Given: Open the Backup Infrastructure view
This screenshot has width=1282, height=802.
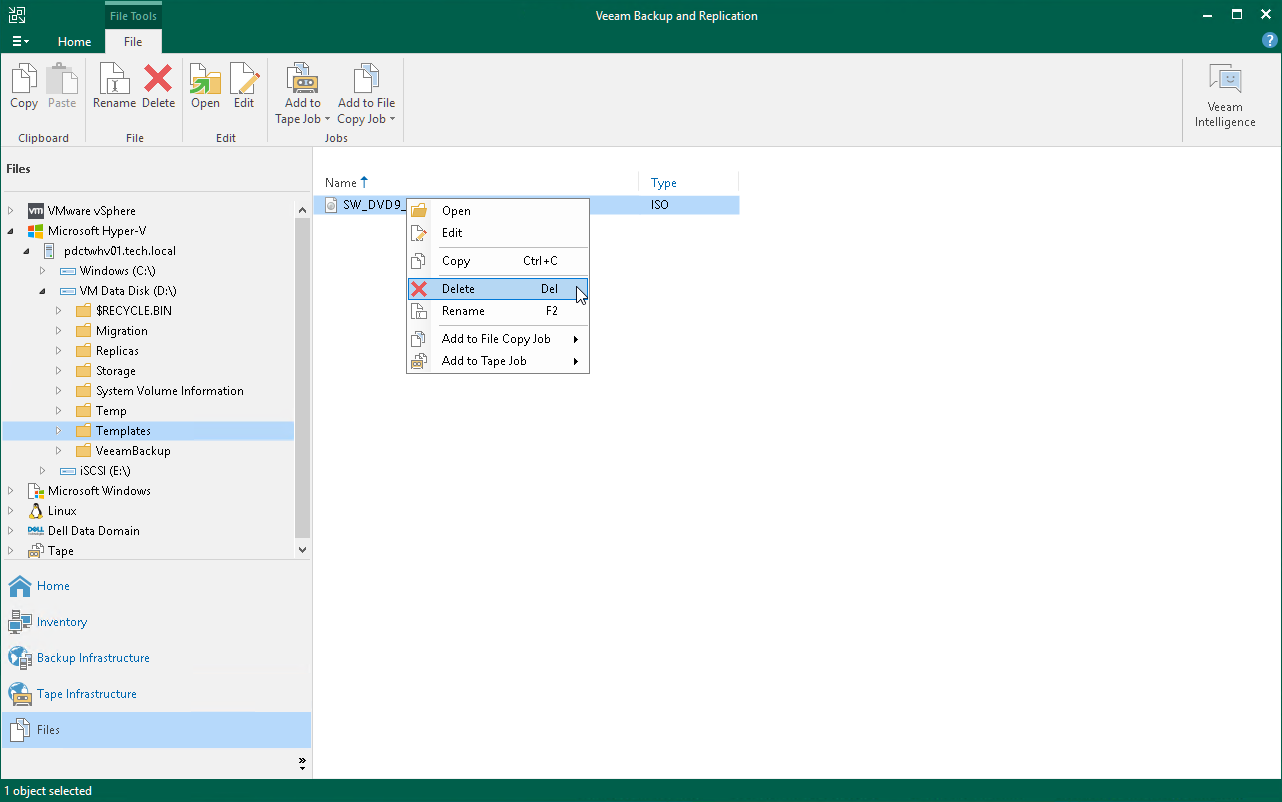Looking at the screenshot, I should click(156, 658).
